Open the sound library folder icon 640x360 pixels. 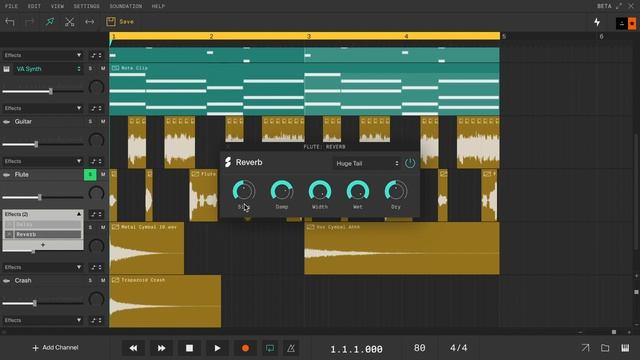(x=605, y=348)
